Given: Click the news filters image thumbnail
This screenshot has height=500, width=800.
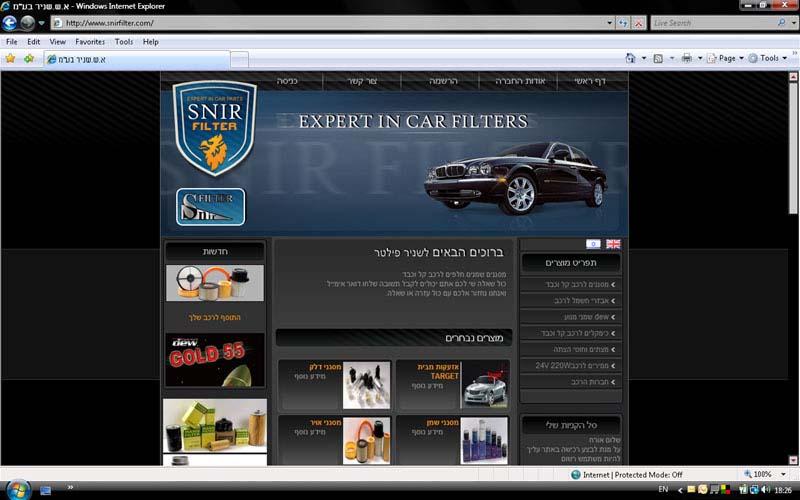Looking at the screenshot, I should 215,283.
